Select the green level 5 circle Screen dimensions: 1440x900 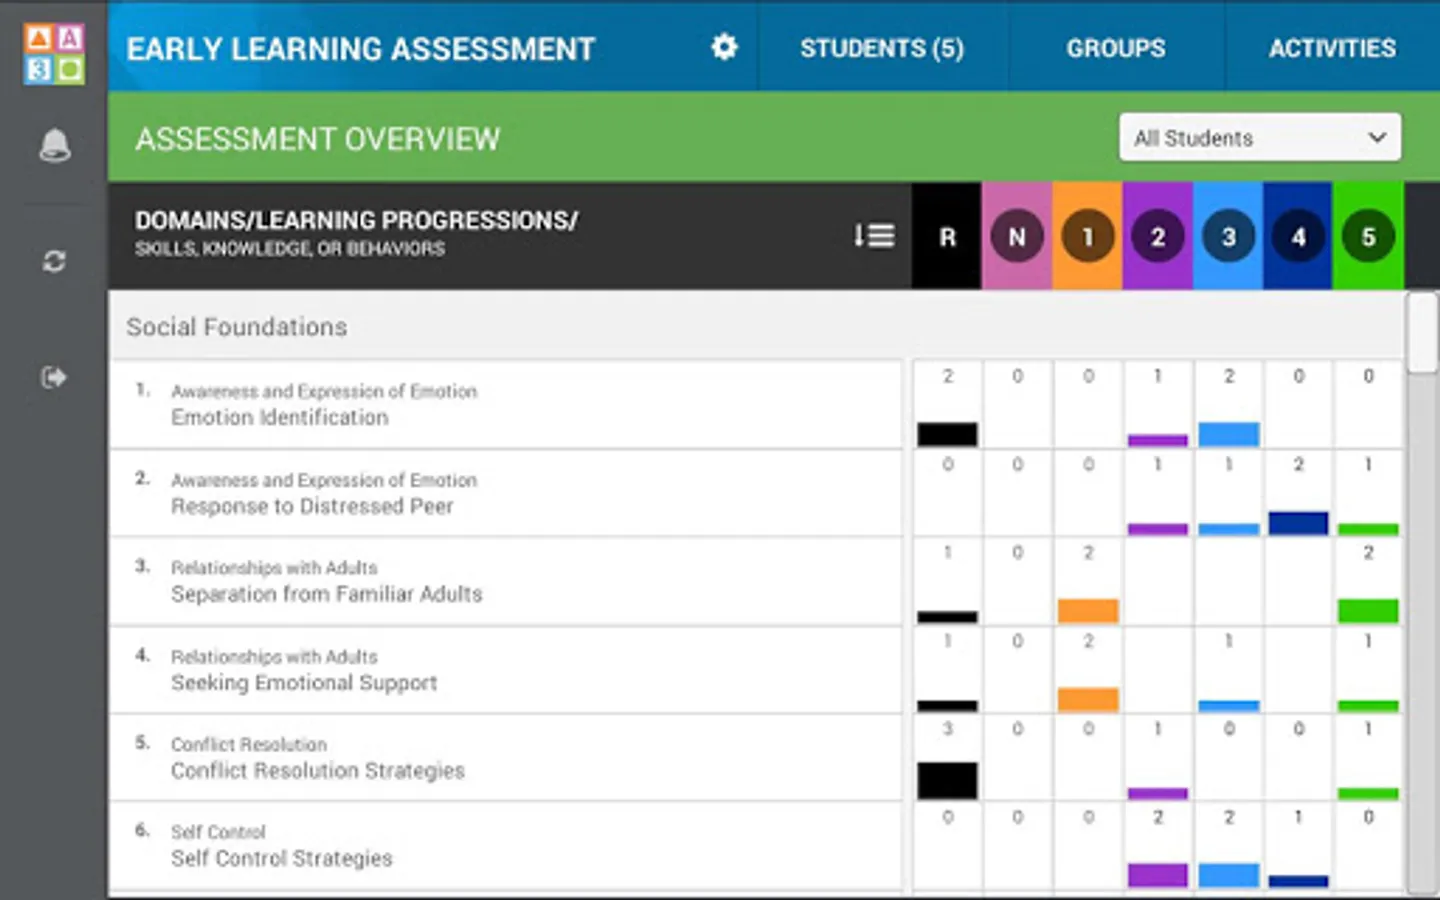tap(1368, 237)
